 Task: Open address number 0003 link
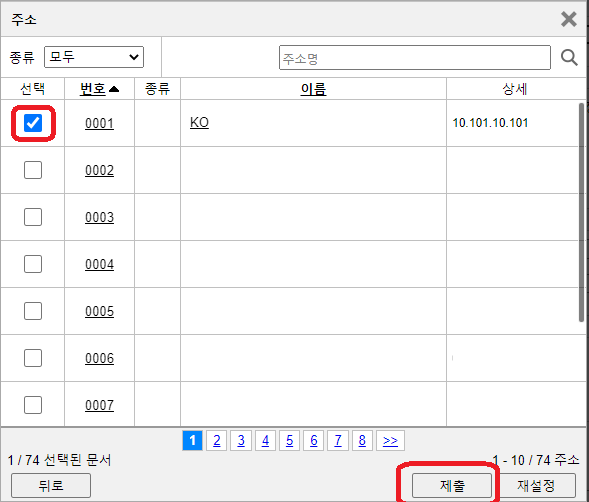coord(99,217)
